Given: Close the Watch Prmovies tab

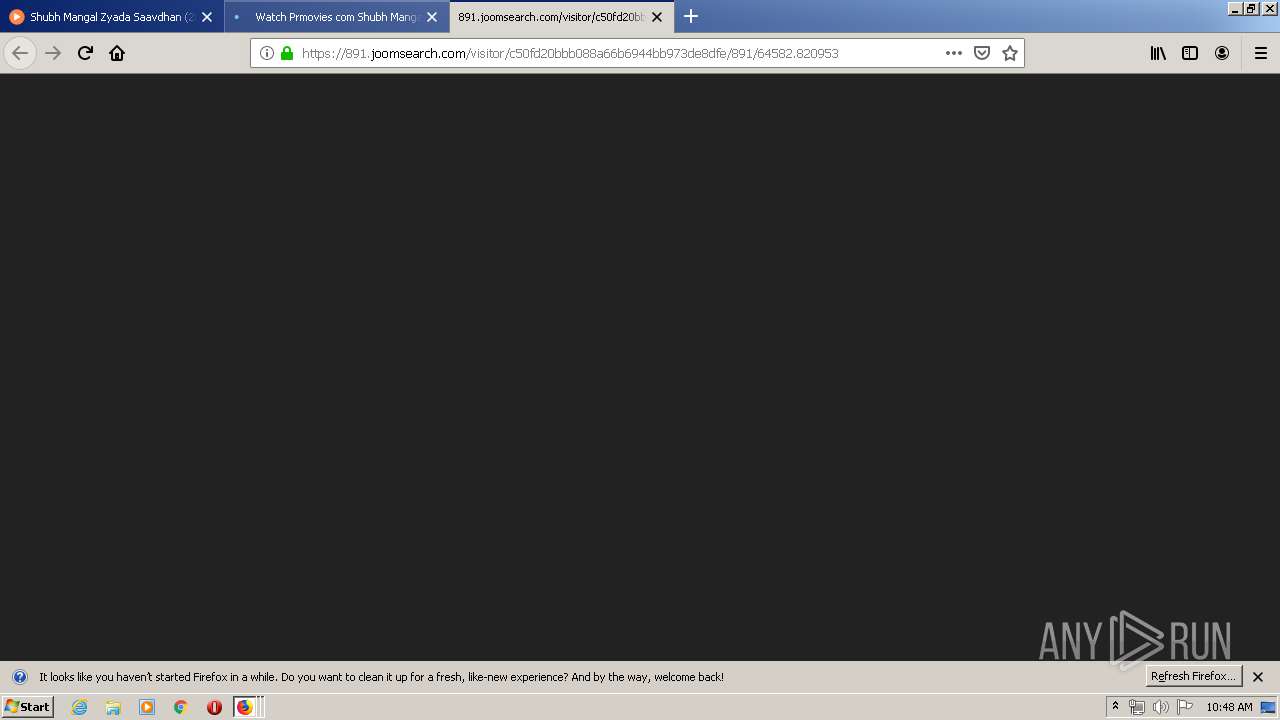Looking at the screenshot, I should click(x=432, y=17).
